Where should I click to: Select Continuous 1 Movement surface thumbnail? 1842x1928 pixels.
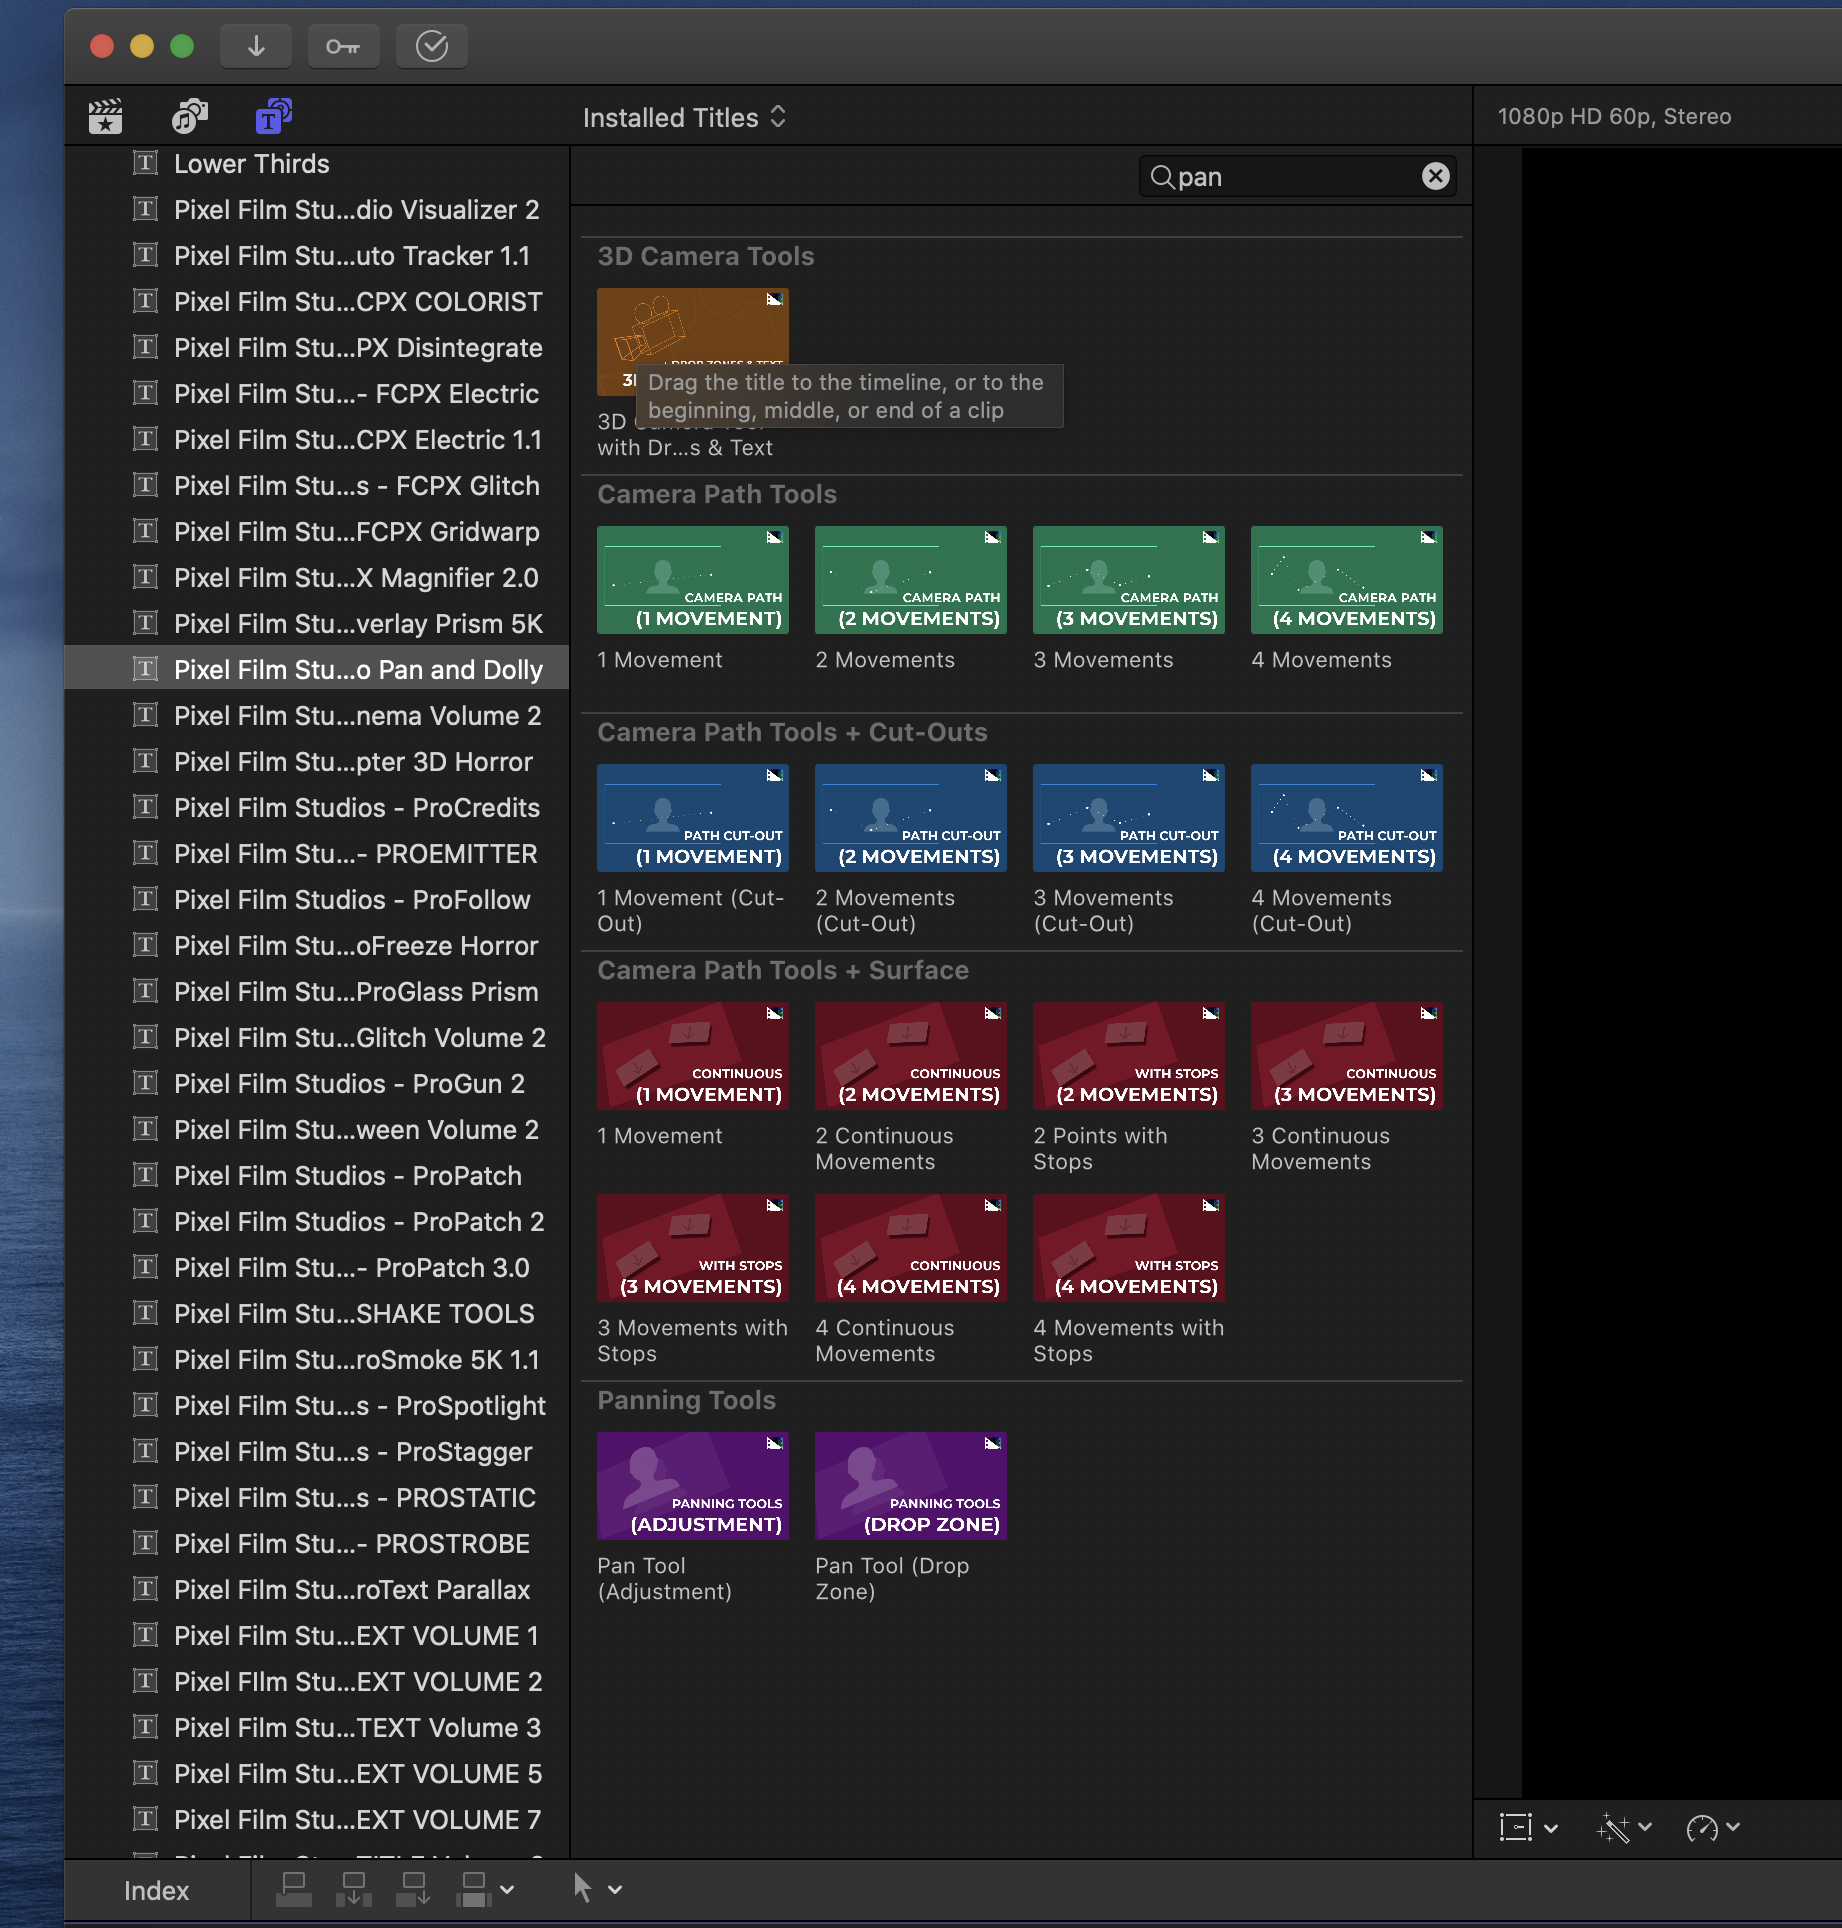693,1056
